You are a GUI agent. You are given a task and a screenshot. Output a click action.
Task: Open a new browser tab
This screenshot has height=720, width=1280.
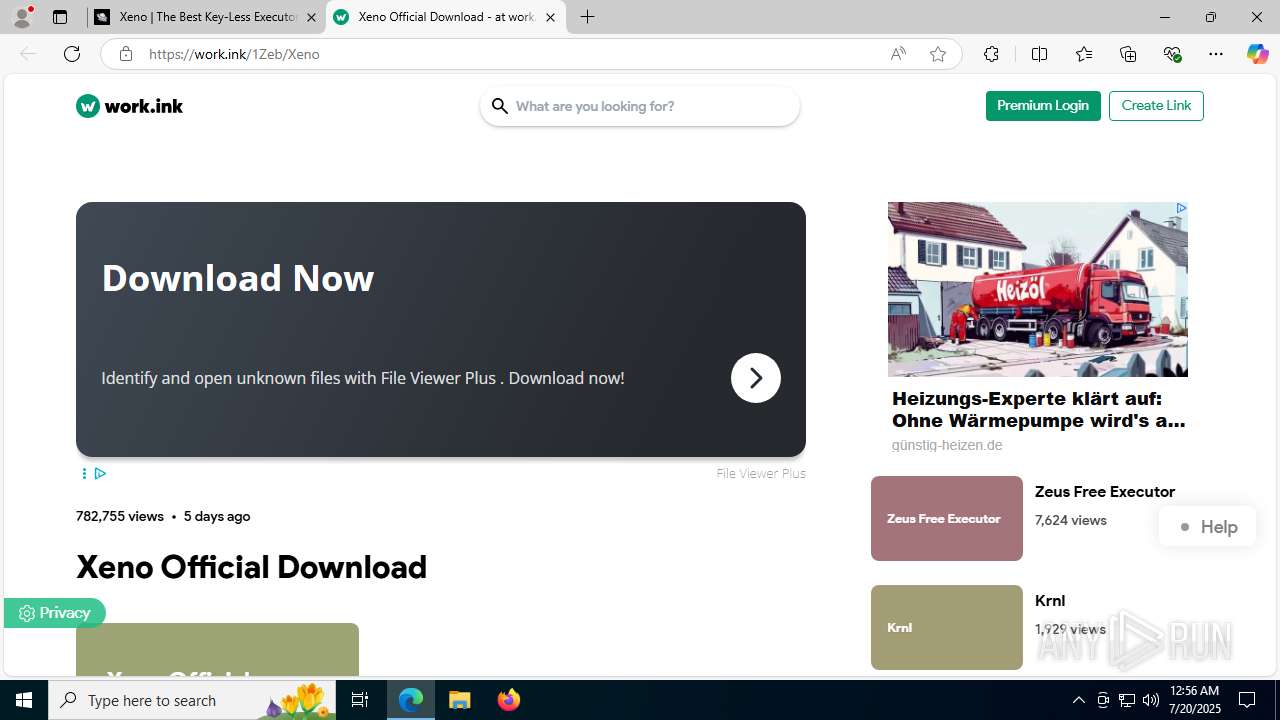[588, 17]
